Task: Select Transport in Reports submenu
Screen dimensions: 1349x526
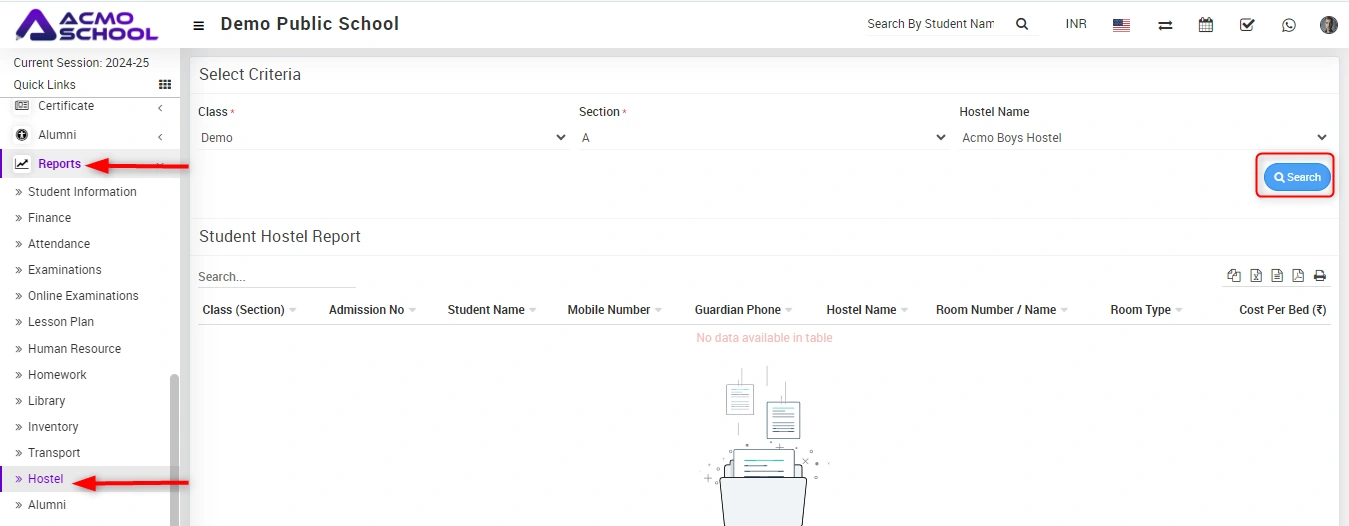Action: coord(54,453)
